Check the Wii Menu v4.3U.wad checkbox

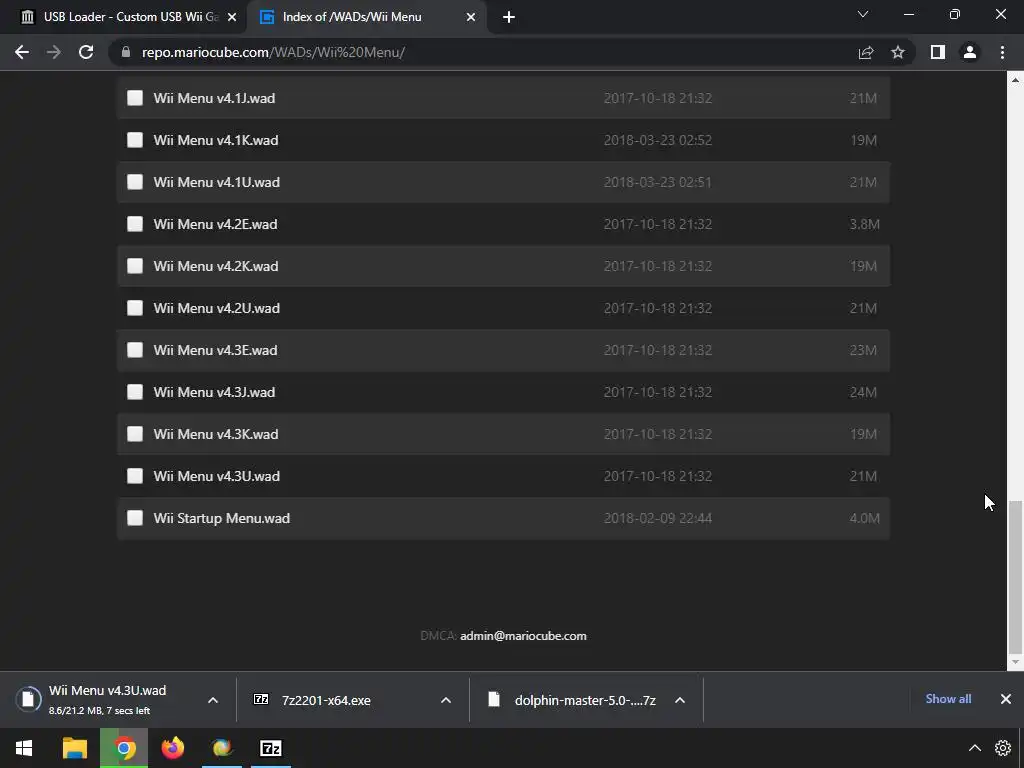(135, 476)
